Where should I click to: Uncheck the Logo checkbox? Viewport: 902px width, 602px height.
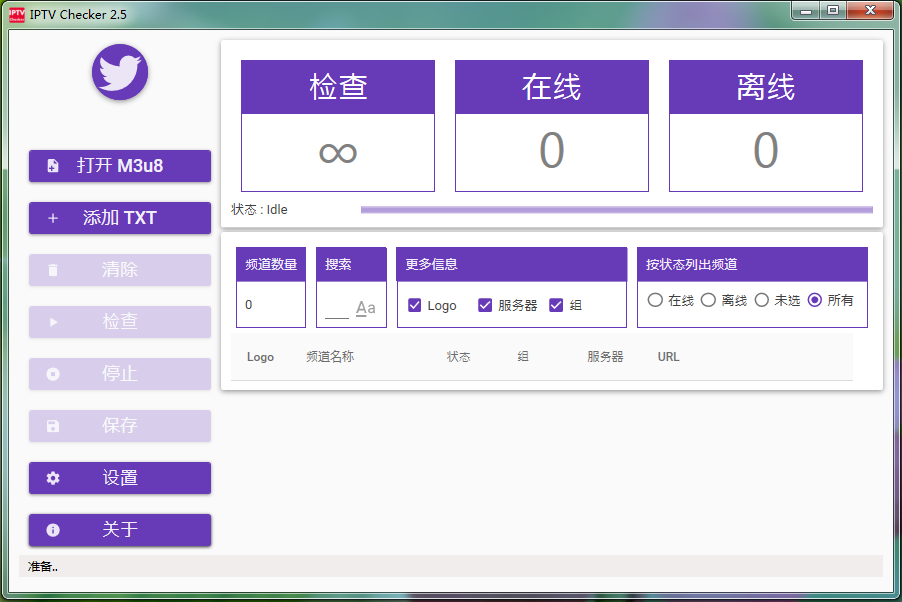click(414, 305)
